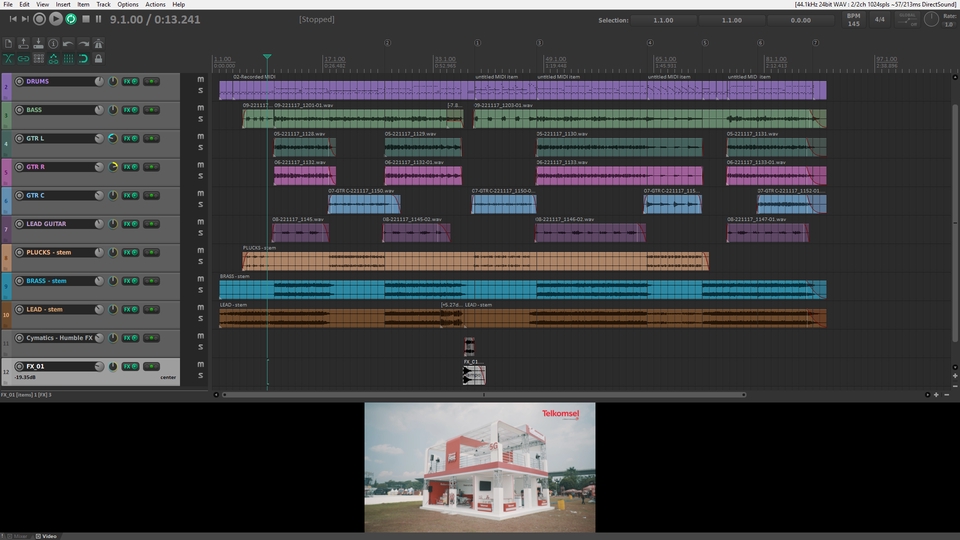Open FX chain for PLUCKS - stem track
Image resolution: width=960 pixels, height=540 pixels.
(x=127, y=252)
